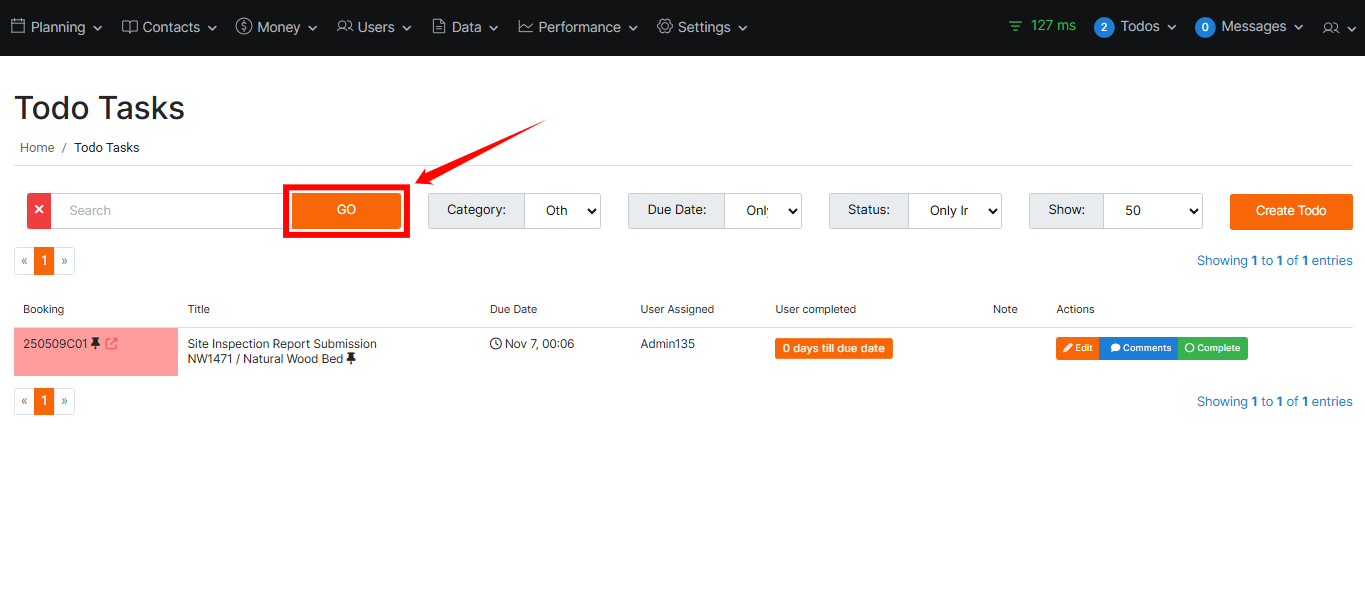Click the Create Todo button
Screen dimensions: 1365x615
tap(1290, 211)
